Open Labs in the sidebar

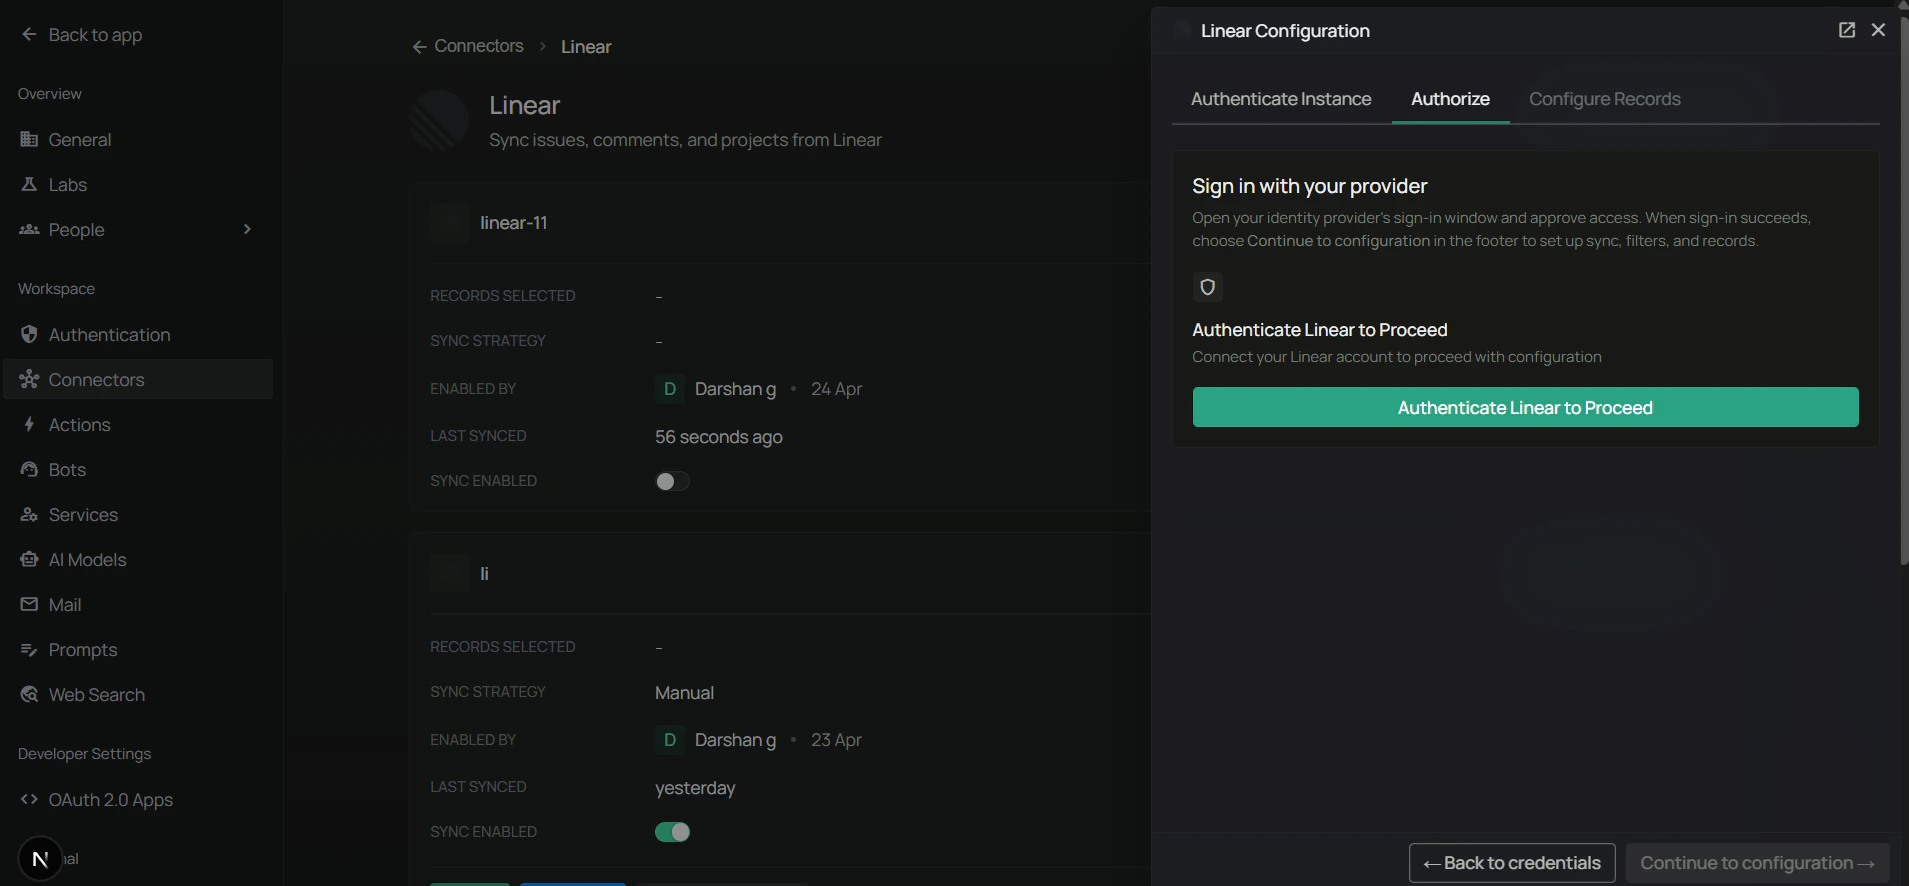(138, 184)
